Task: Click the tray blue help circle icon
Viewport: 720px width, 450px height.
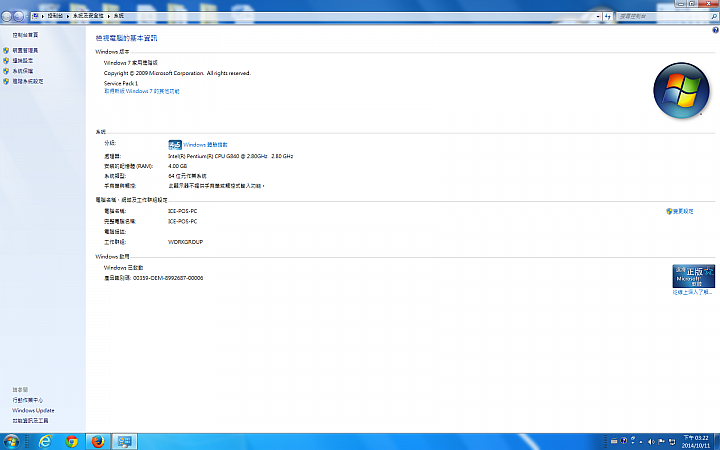Action: [x=624, y=441]
